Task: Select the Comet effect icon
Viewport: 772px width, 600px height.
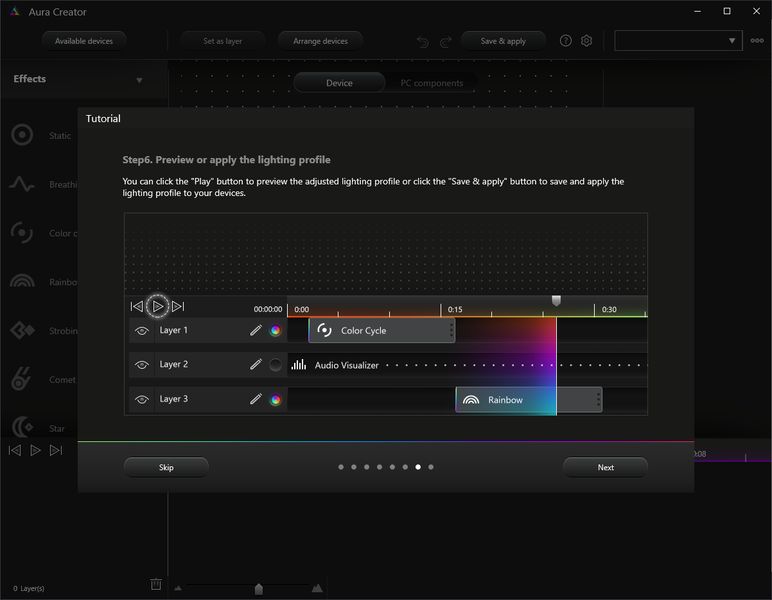Action: pos(21,379)
